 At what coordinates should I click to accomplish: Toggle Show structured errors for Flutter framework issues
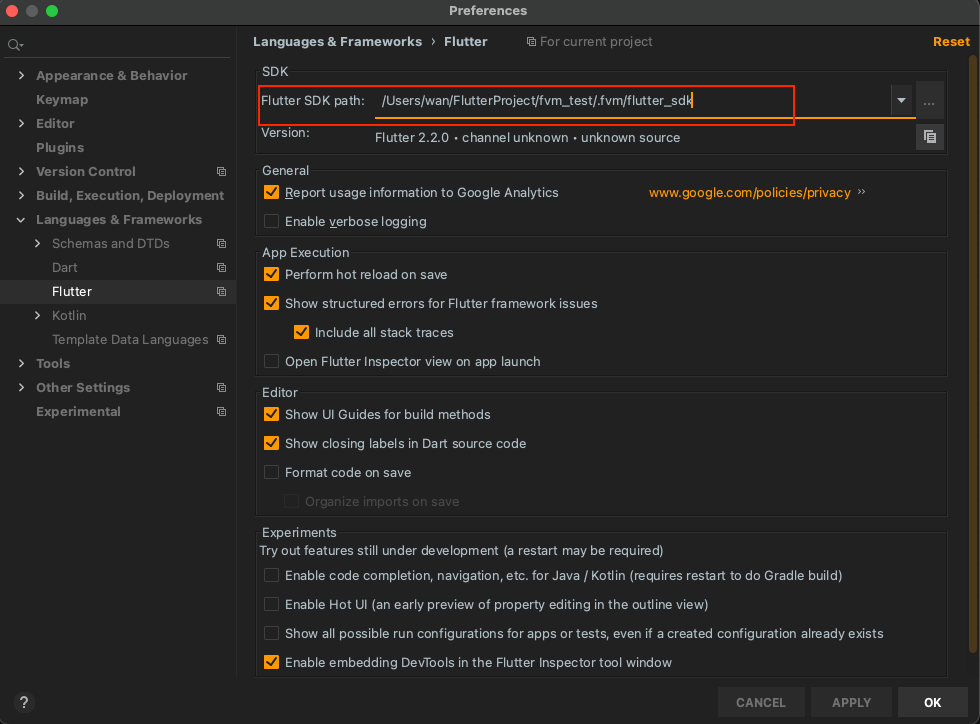(x=271, y=303)
